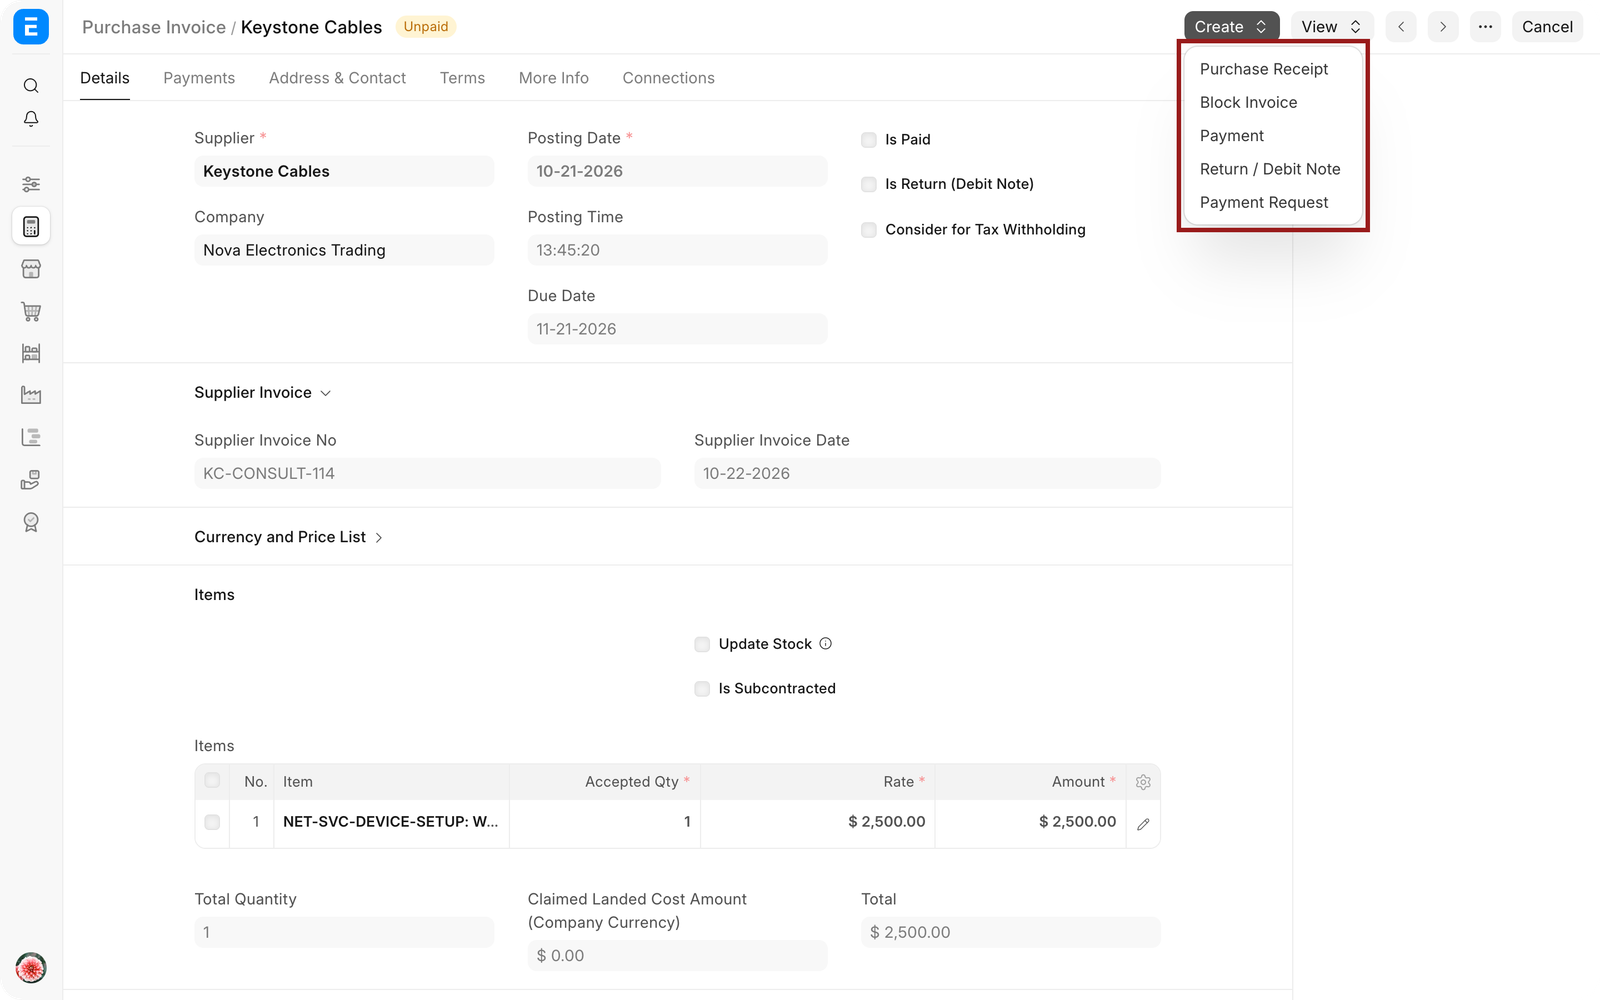Image resolution: width=1600 pixels, height=1000 pixels.
Task: Switch to the Payments tab
Action: (199, 78)
